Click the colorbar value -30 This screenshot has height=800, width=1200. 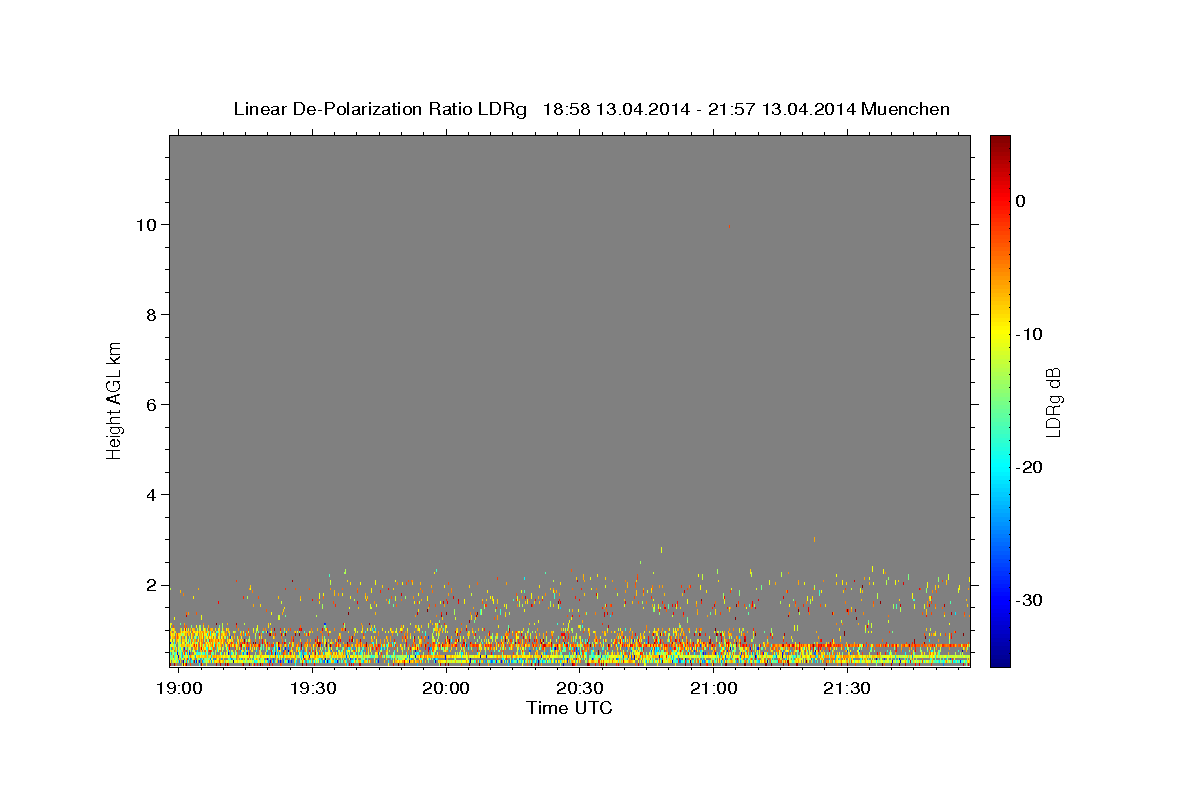[x=1030, y=600]
